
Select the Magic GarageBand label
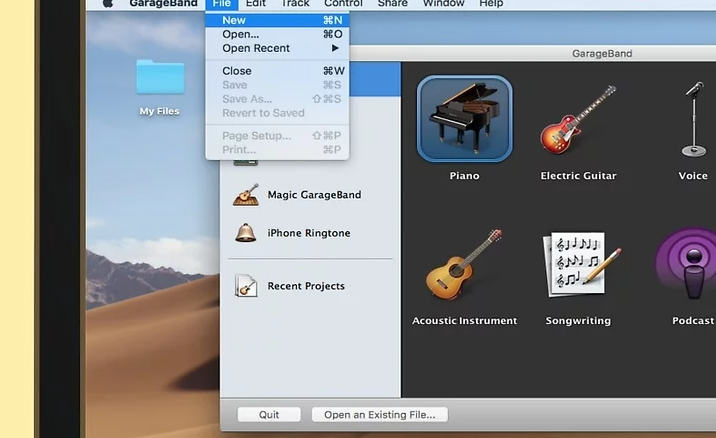coord(314,195)
